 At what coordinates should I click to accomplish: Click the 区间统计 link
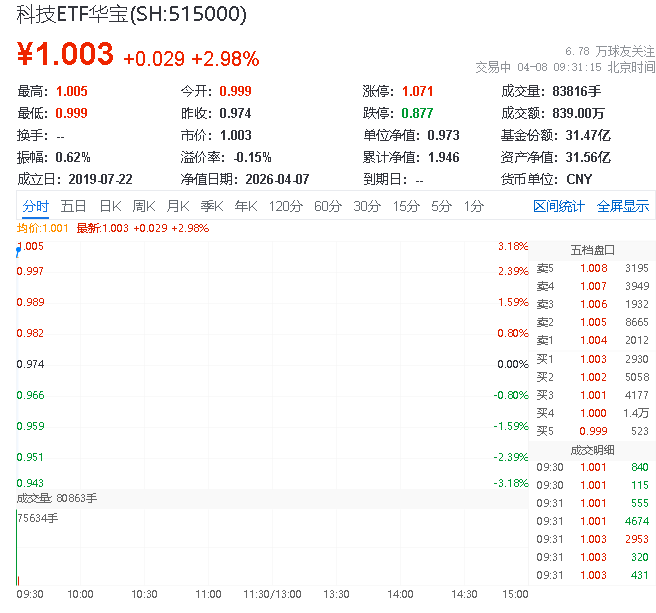click(x=559, y=206)
